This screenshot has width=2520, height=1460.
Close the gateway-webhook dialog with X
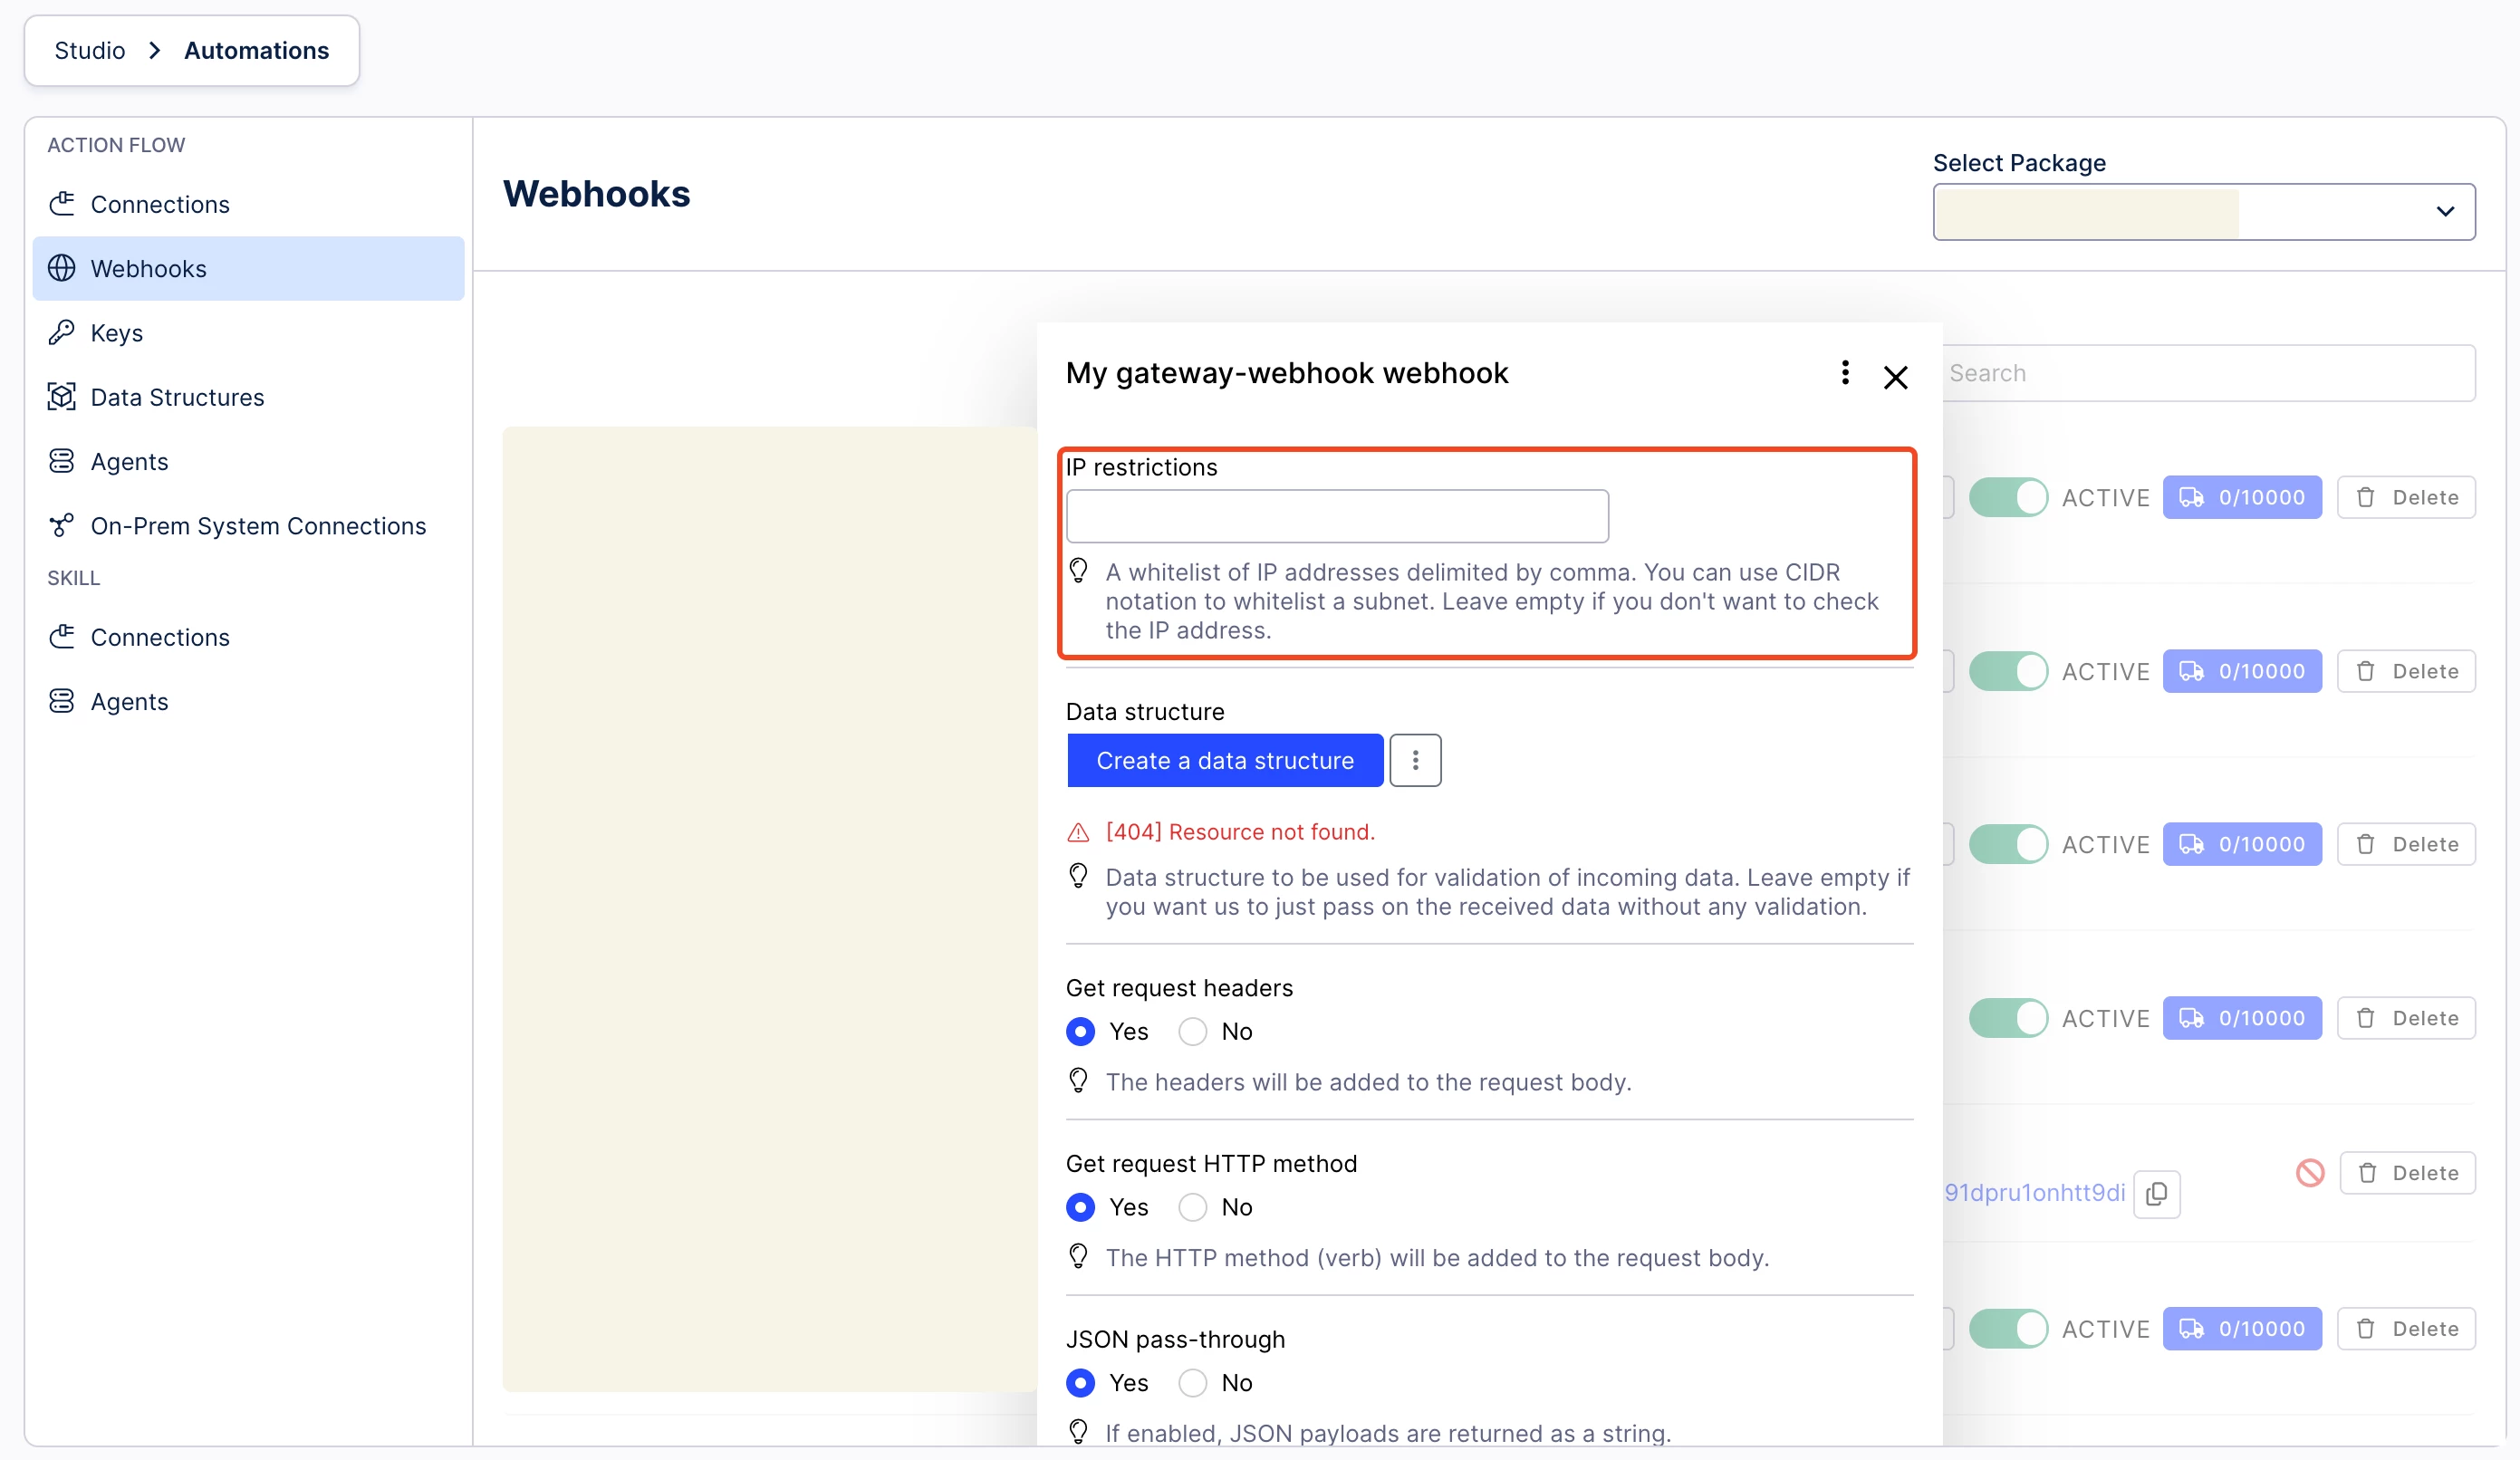coord(1895,377)
